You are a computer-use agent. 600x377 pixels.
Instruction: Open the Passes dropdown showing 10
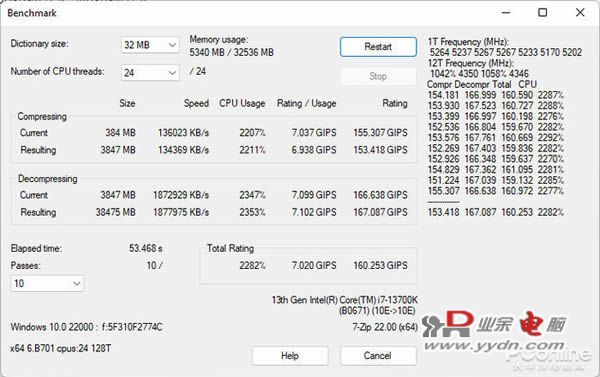click(47, 284)
